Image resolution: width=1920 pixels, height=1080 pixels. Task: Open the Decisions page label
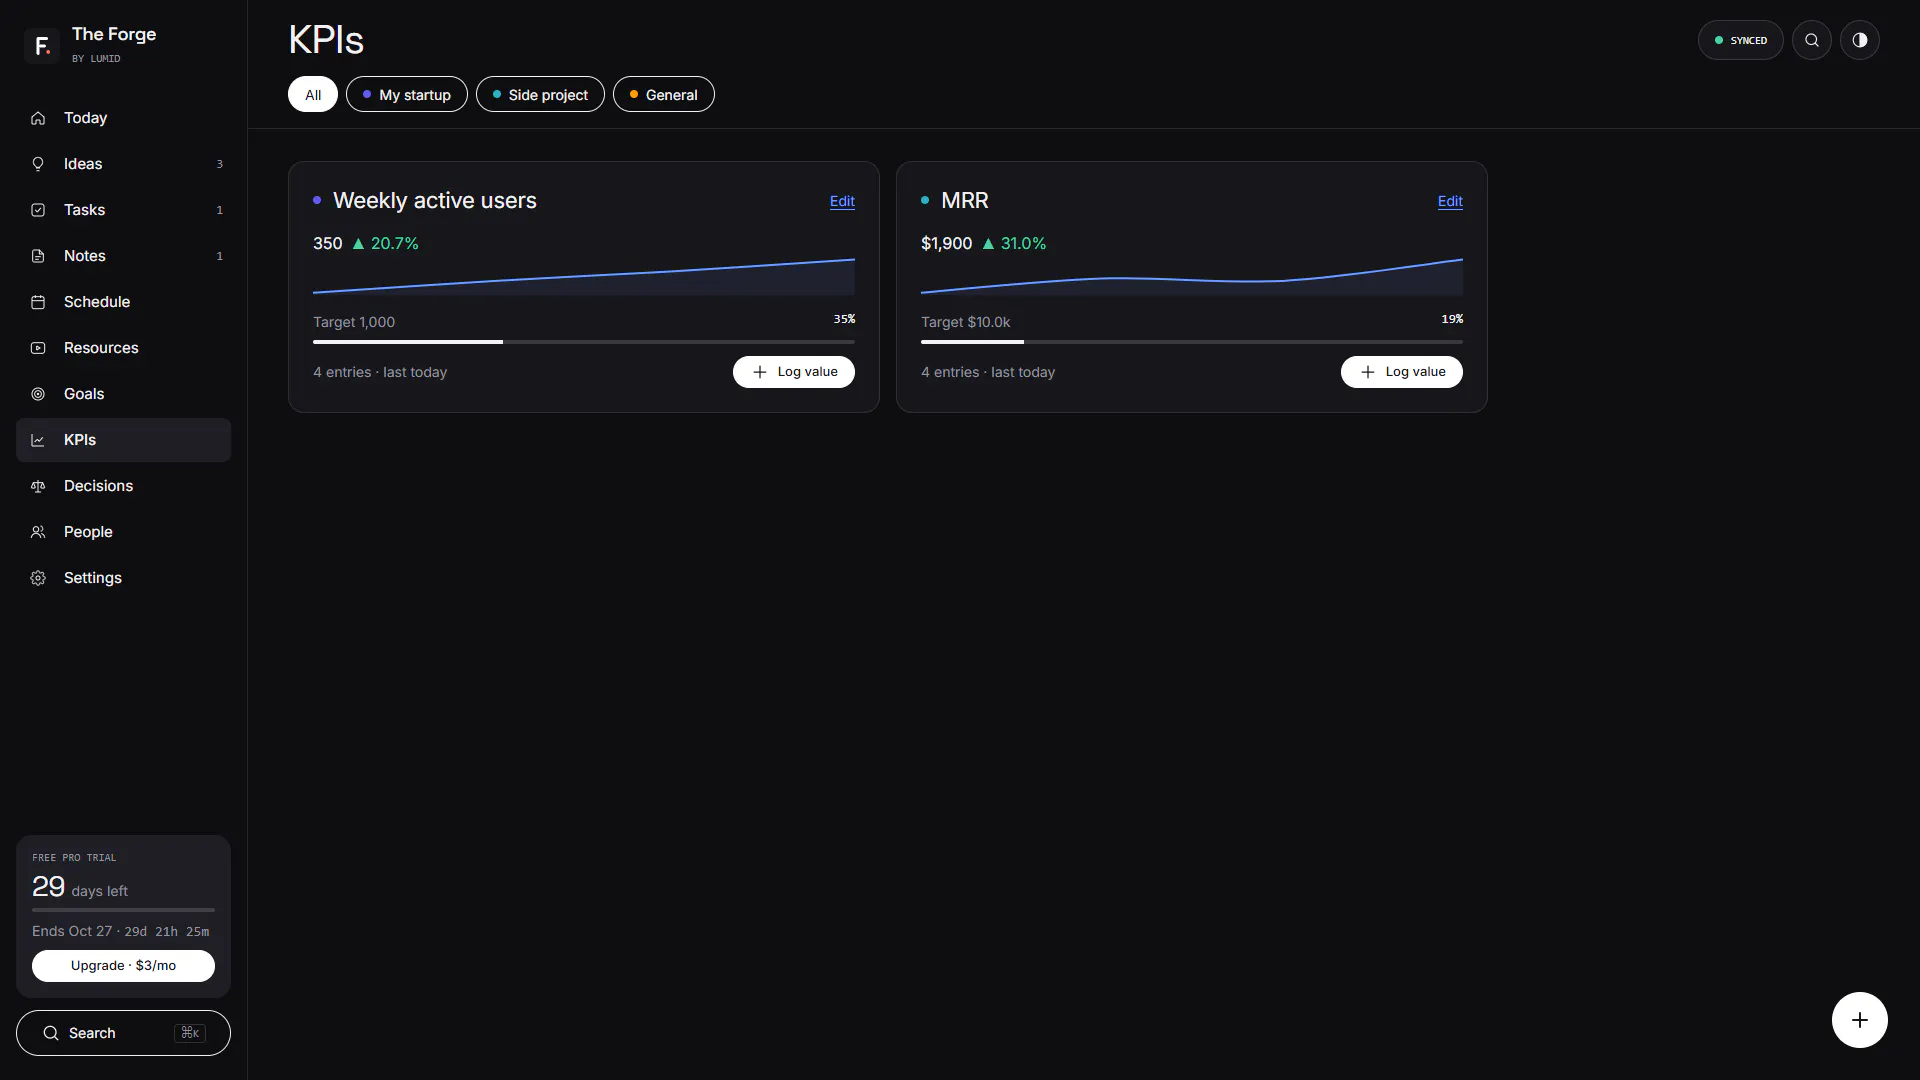click(x=98, y=486)
